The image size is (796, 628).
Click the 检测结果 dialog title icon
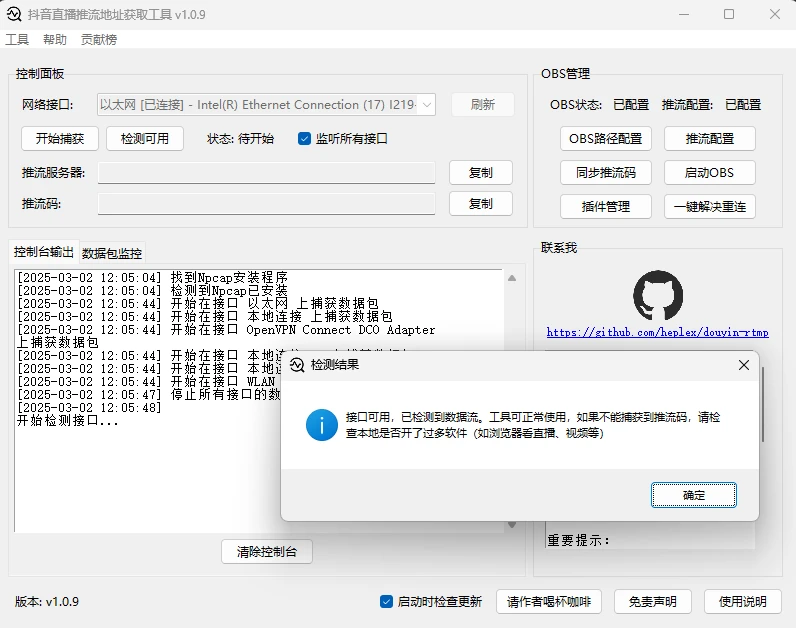pyautogui.click(x=297, y=365)
